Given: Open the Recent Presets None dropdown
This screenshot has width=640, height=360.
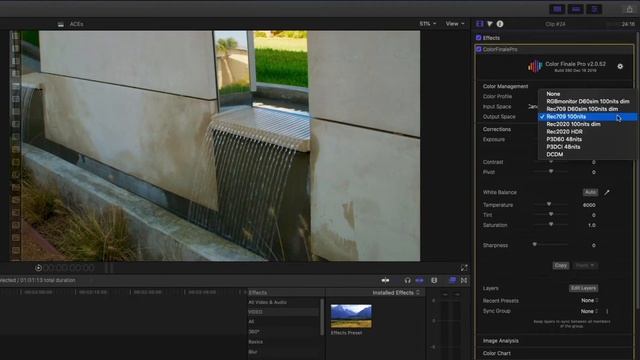Looking at the screenshot, I should click(x=589, y=300).
